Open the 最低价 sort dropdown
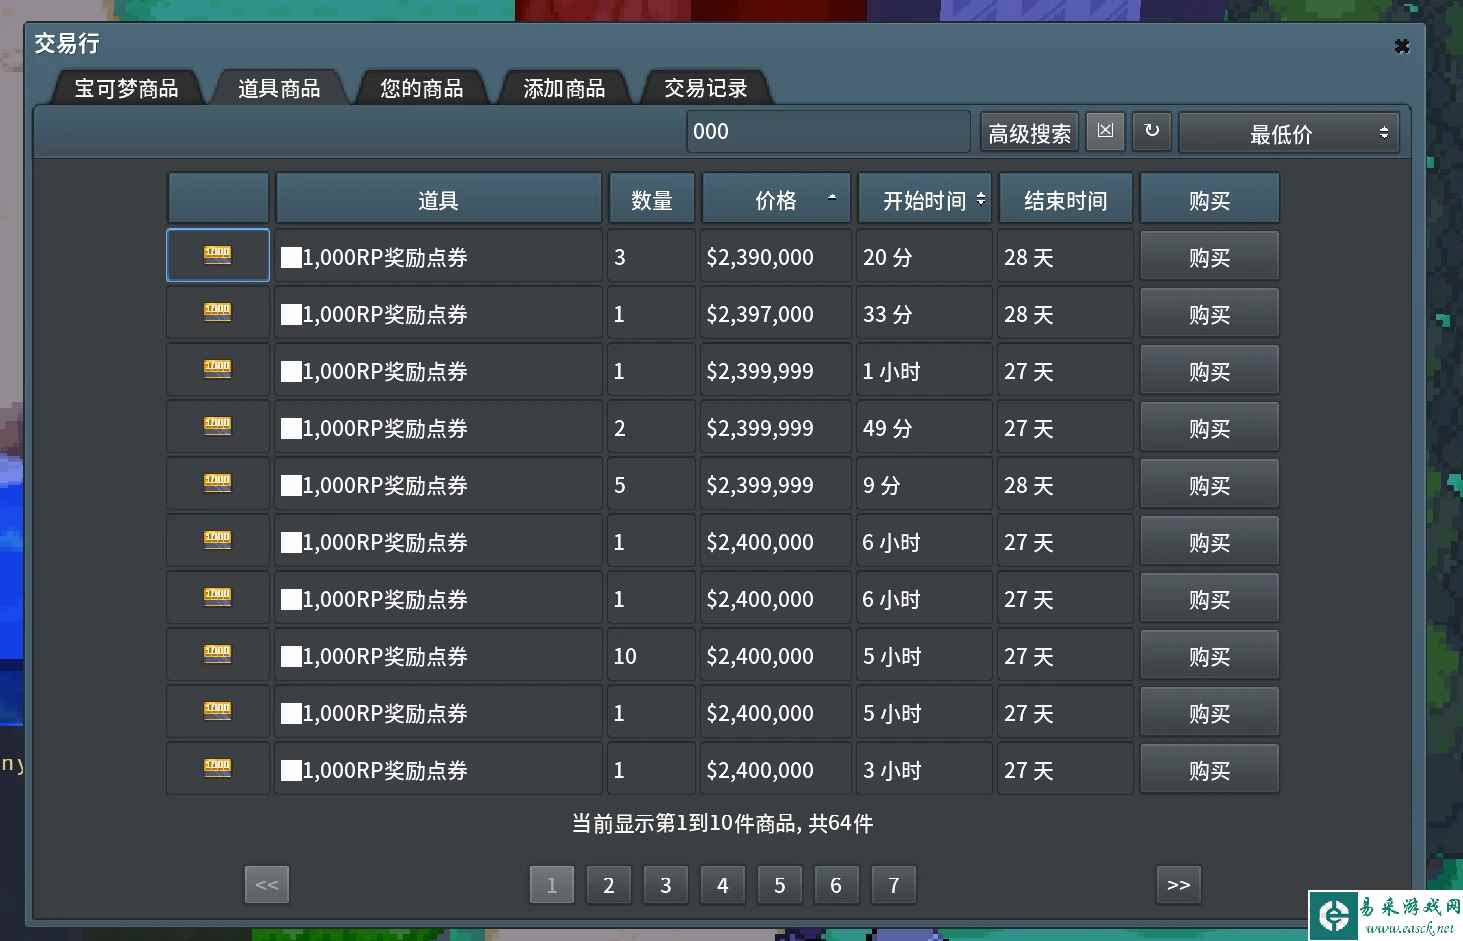 pos(1288,133)
